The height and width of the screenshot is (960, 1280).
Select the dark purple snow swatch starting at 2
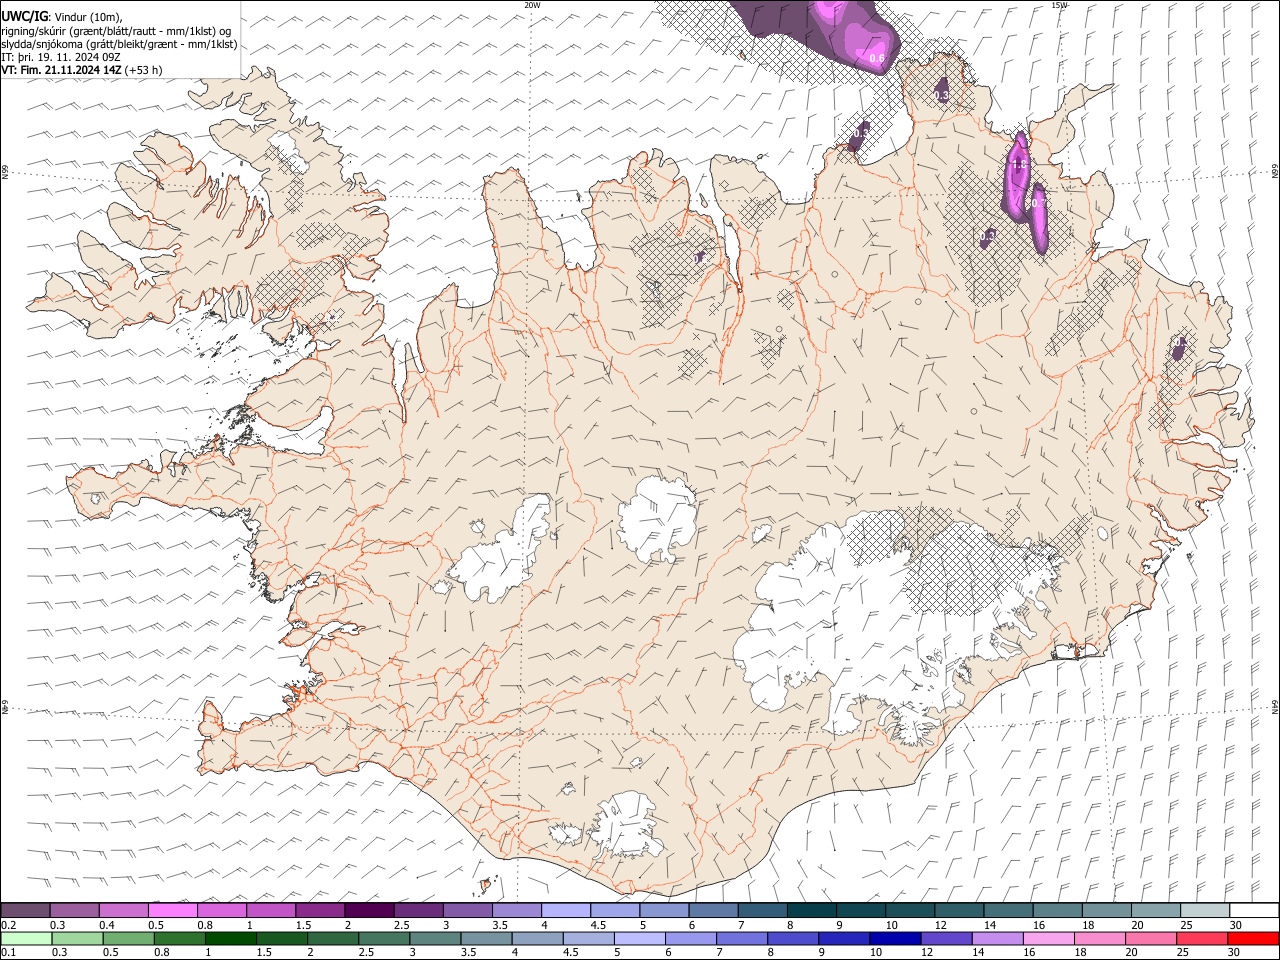369,910
